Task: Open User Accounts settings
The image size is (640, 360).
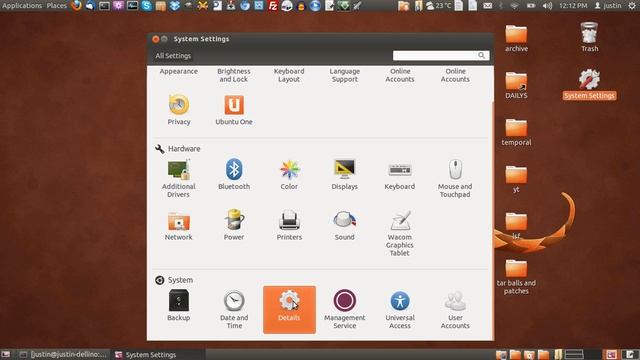Action: [455, 310]
